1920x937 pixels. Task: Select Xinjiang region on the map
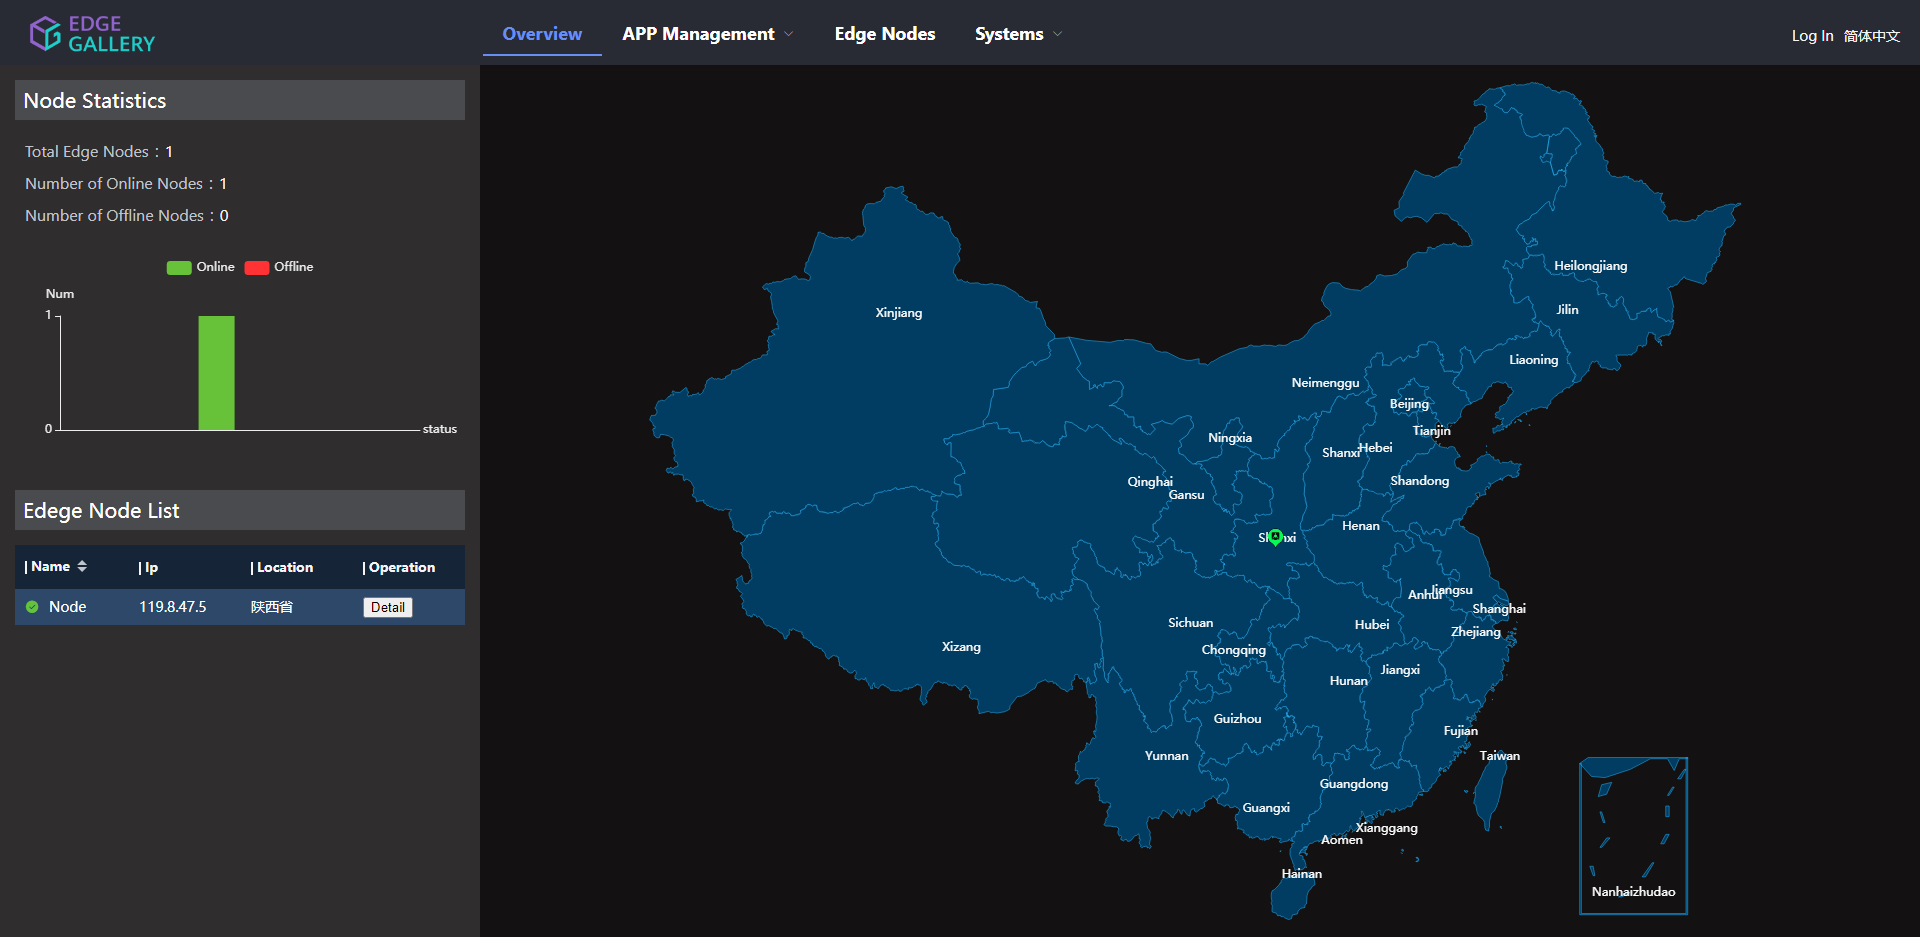[x=898, y=313]
